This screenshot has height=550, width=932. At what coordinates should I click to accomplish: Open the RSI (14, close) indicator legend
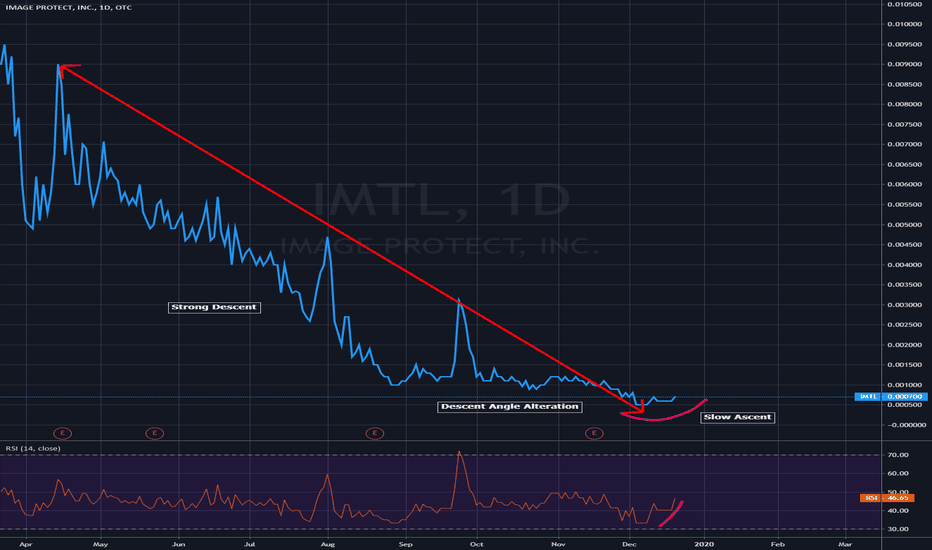[x=33, y=448]
